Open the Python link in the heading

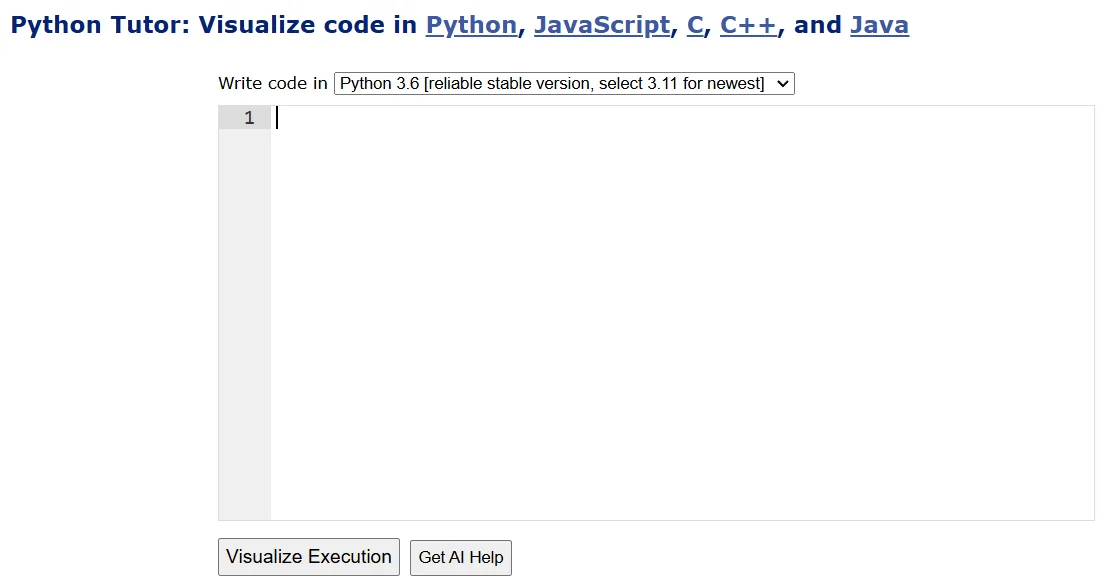471,25
